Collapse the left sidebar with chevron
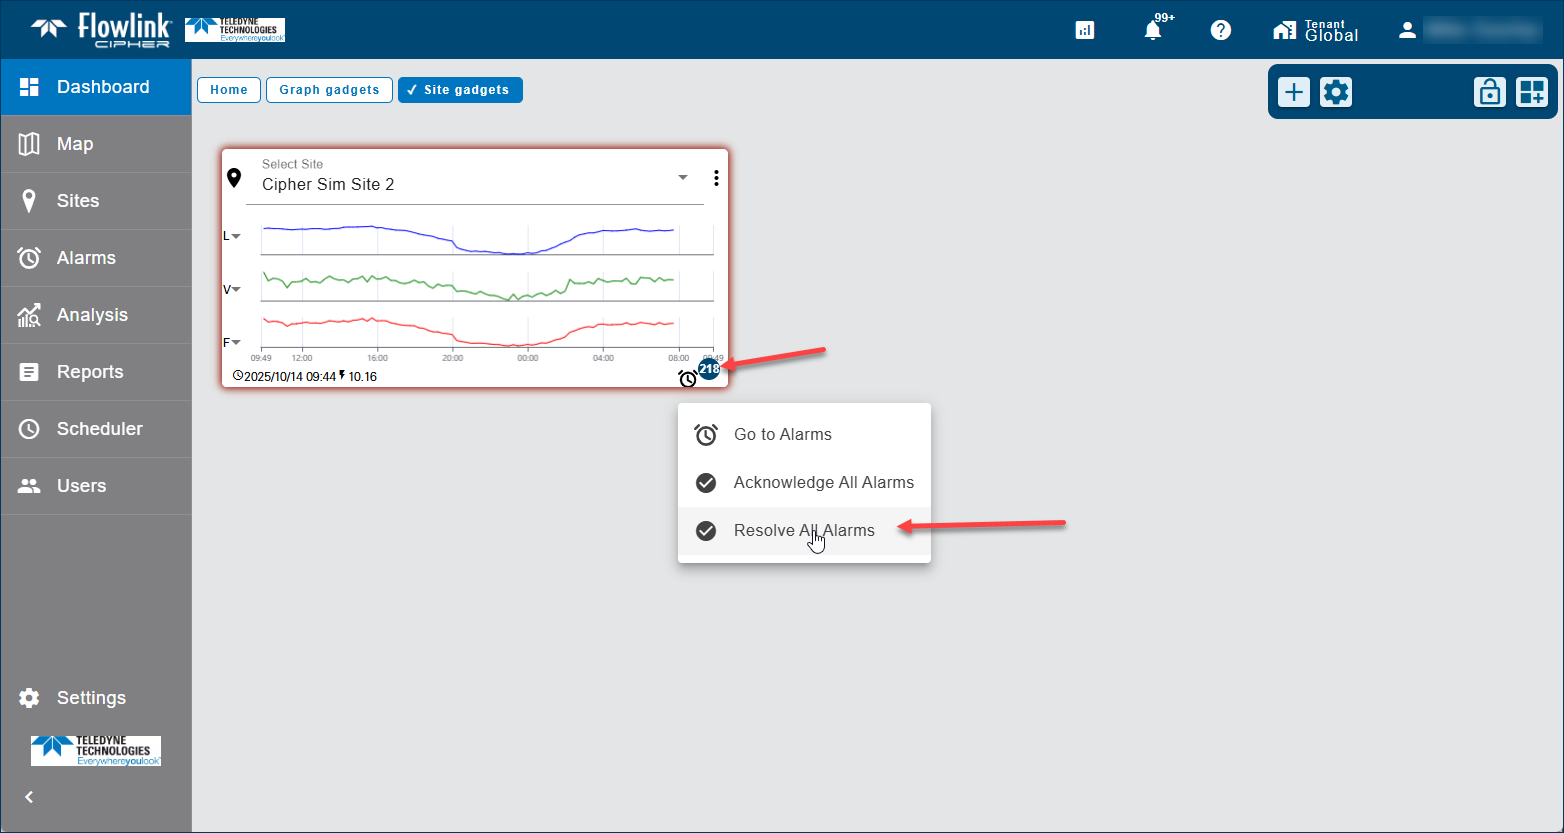Viewport: 1564px width, 833px height. [29, 797]
